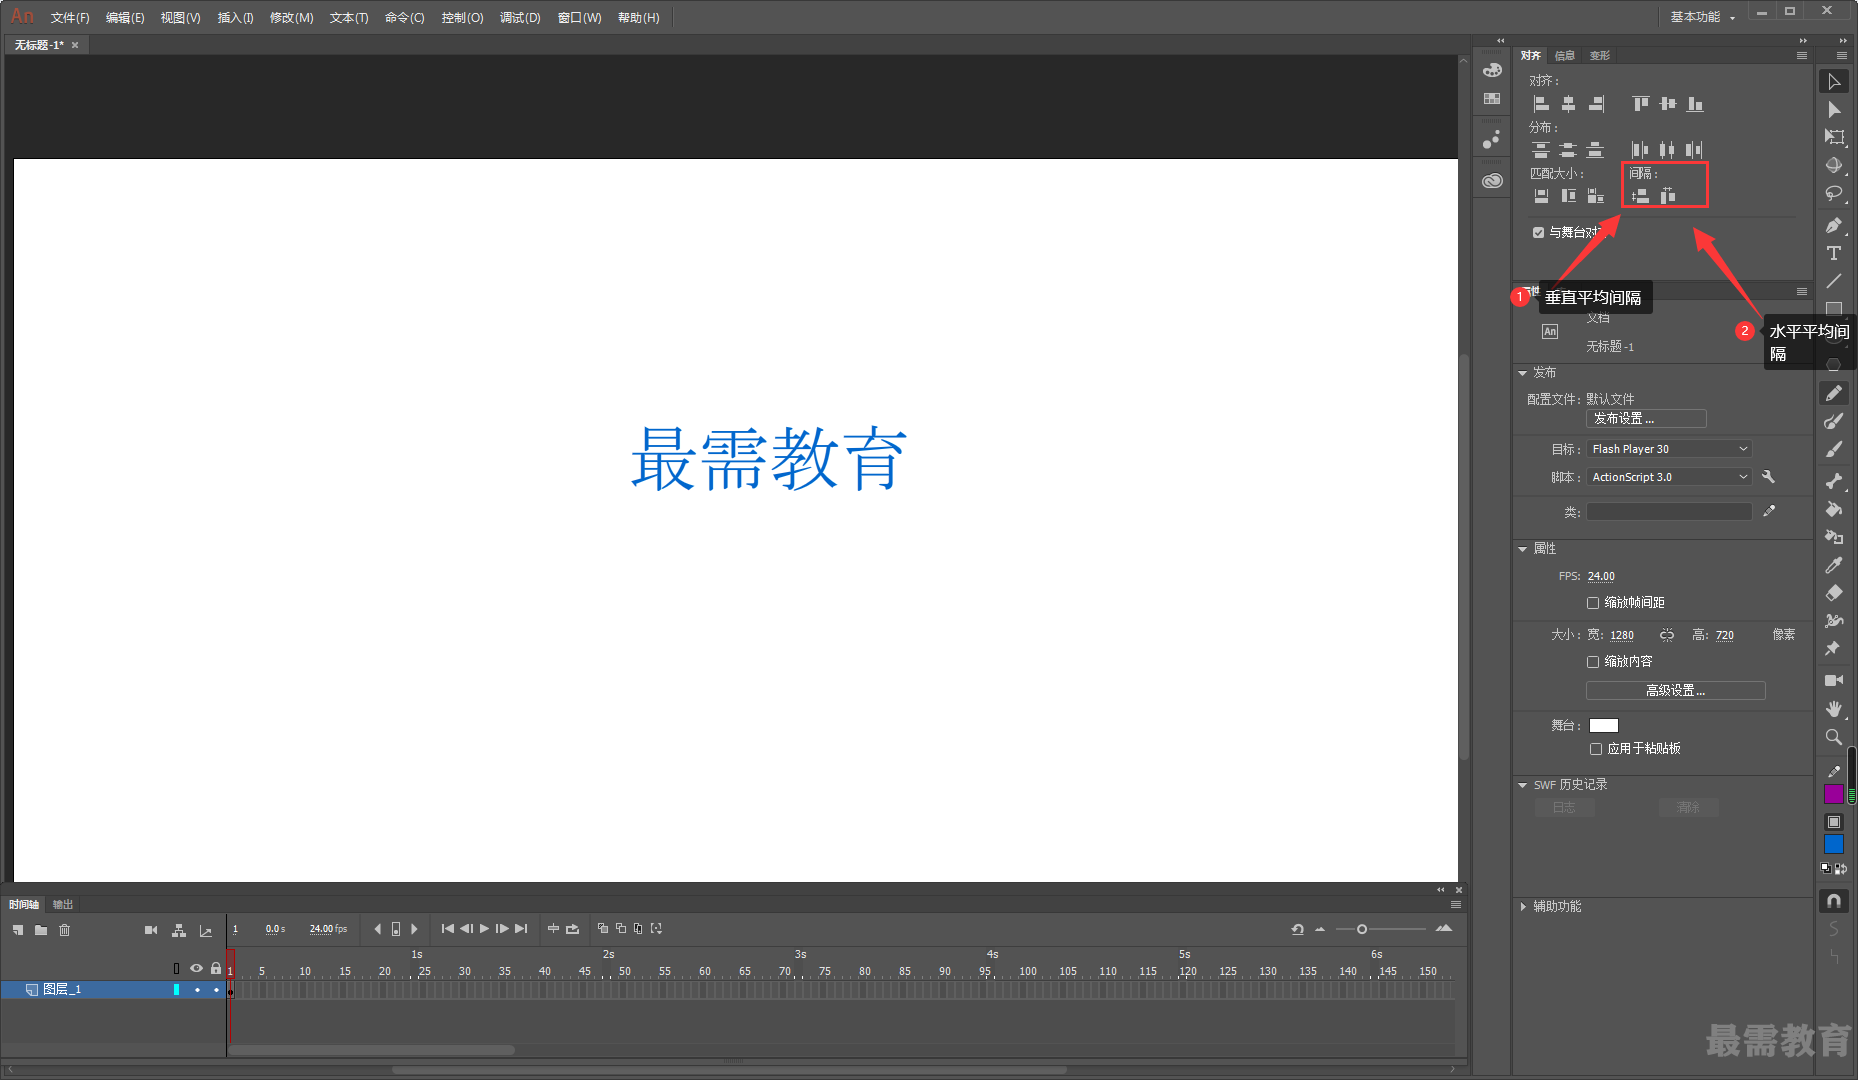This screenshot has height=1080, width=1858.
Task: Select the Free Transform tool
Action: tap(1834, 137)
